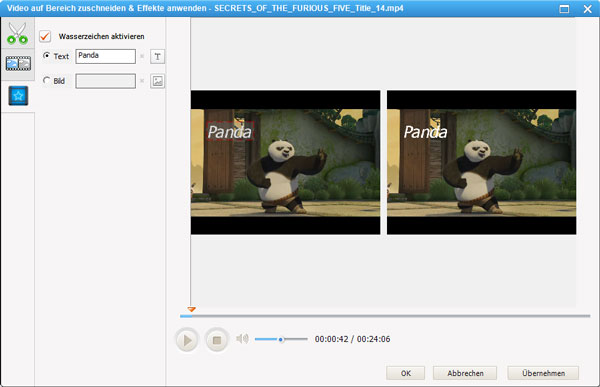
Task: Stop the video playback
Action: (x=217, y=340)
